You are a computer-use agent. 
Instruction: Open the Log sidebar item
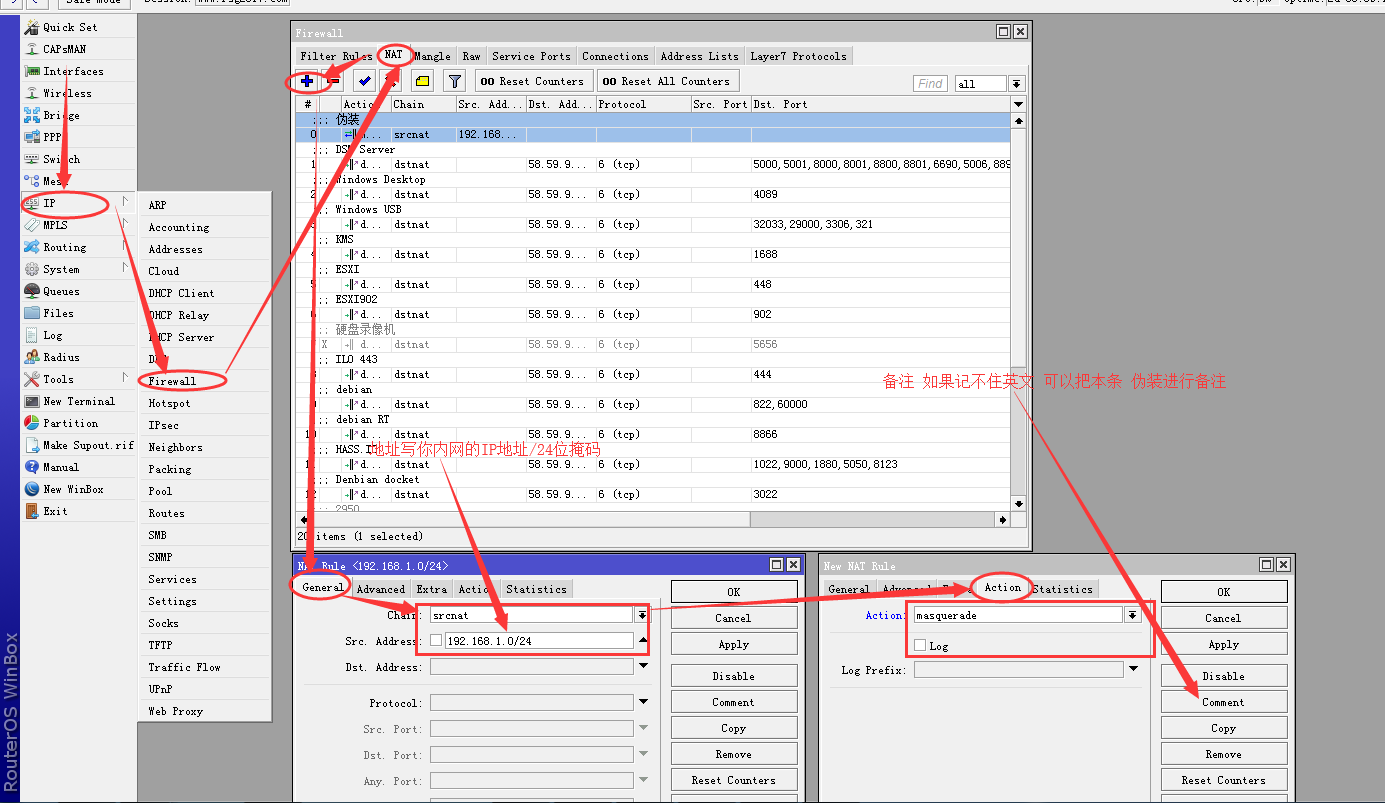pos(52,335)
